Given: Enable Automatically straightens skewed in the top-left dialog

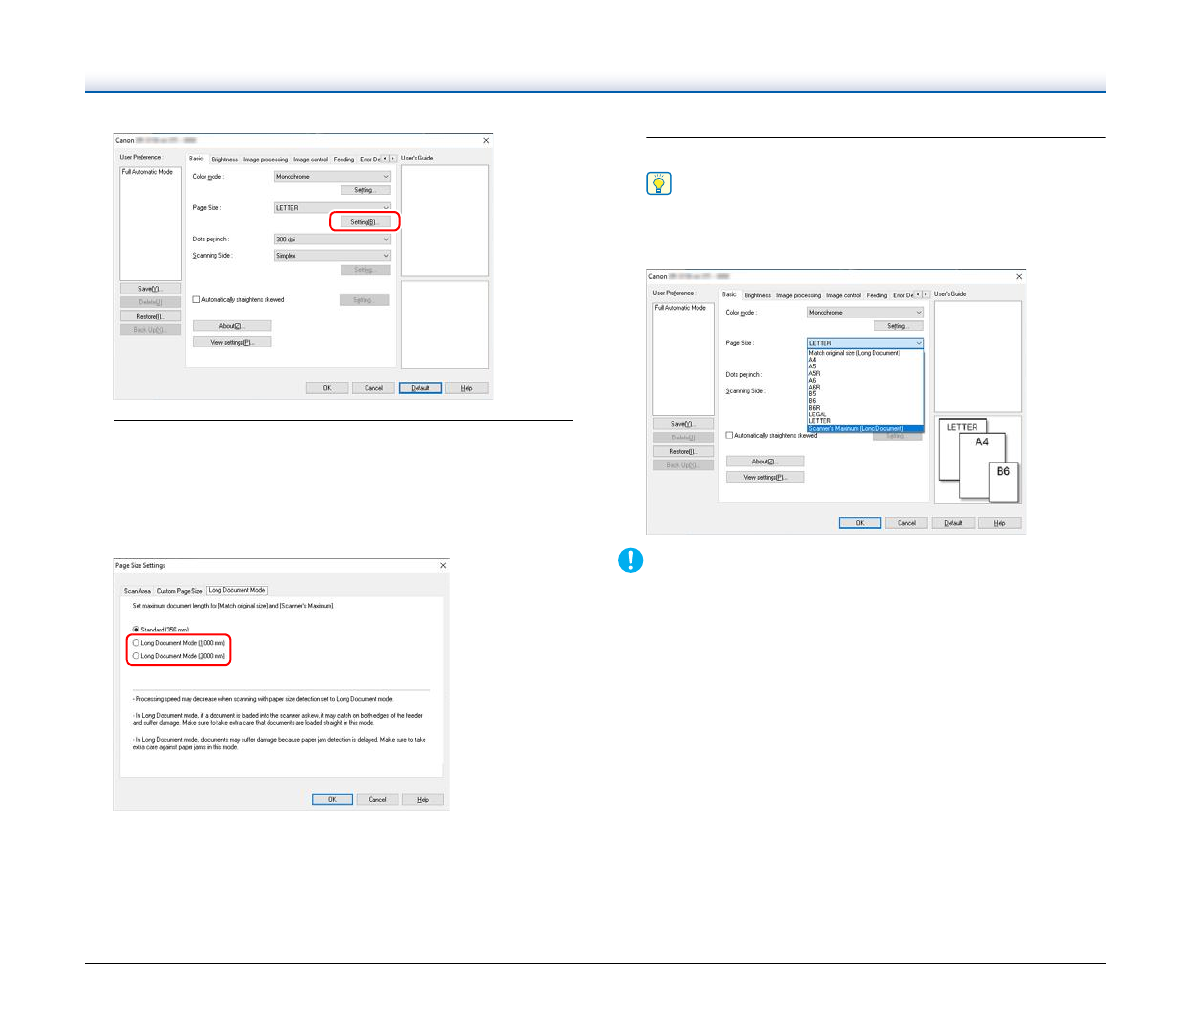Looking at the screenshot, I should 197,300.
